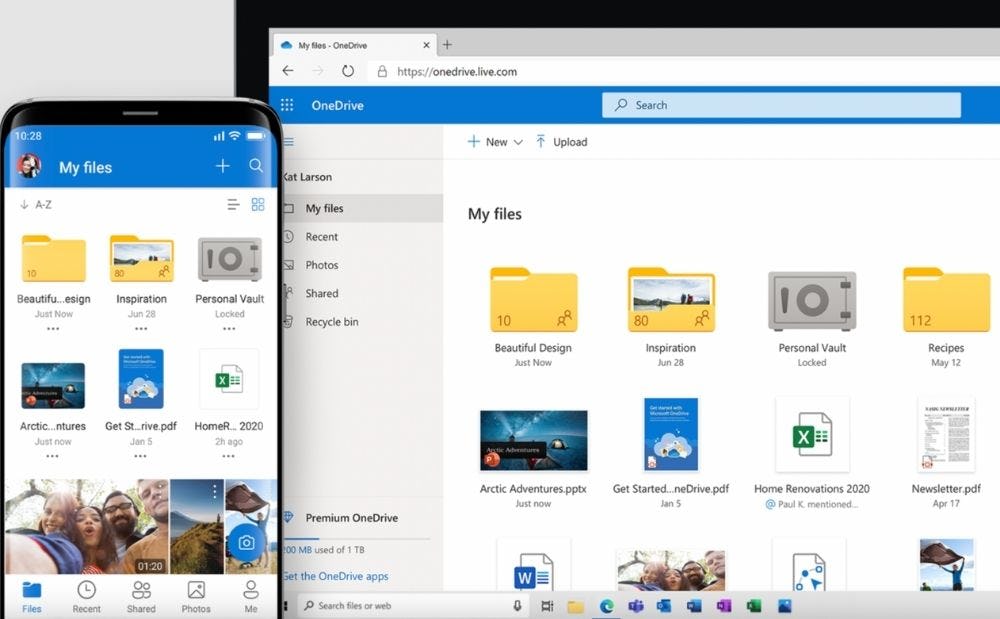The height and width of the screenshot is (619, 1000).
Task: Switch mobile app to grid view layout
Action: click(x=258, y=203)
